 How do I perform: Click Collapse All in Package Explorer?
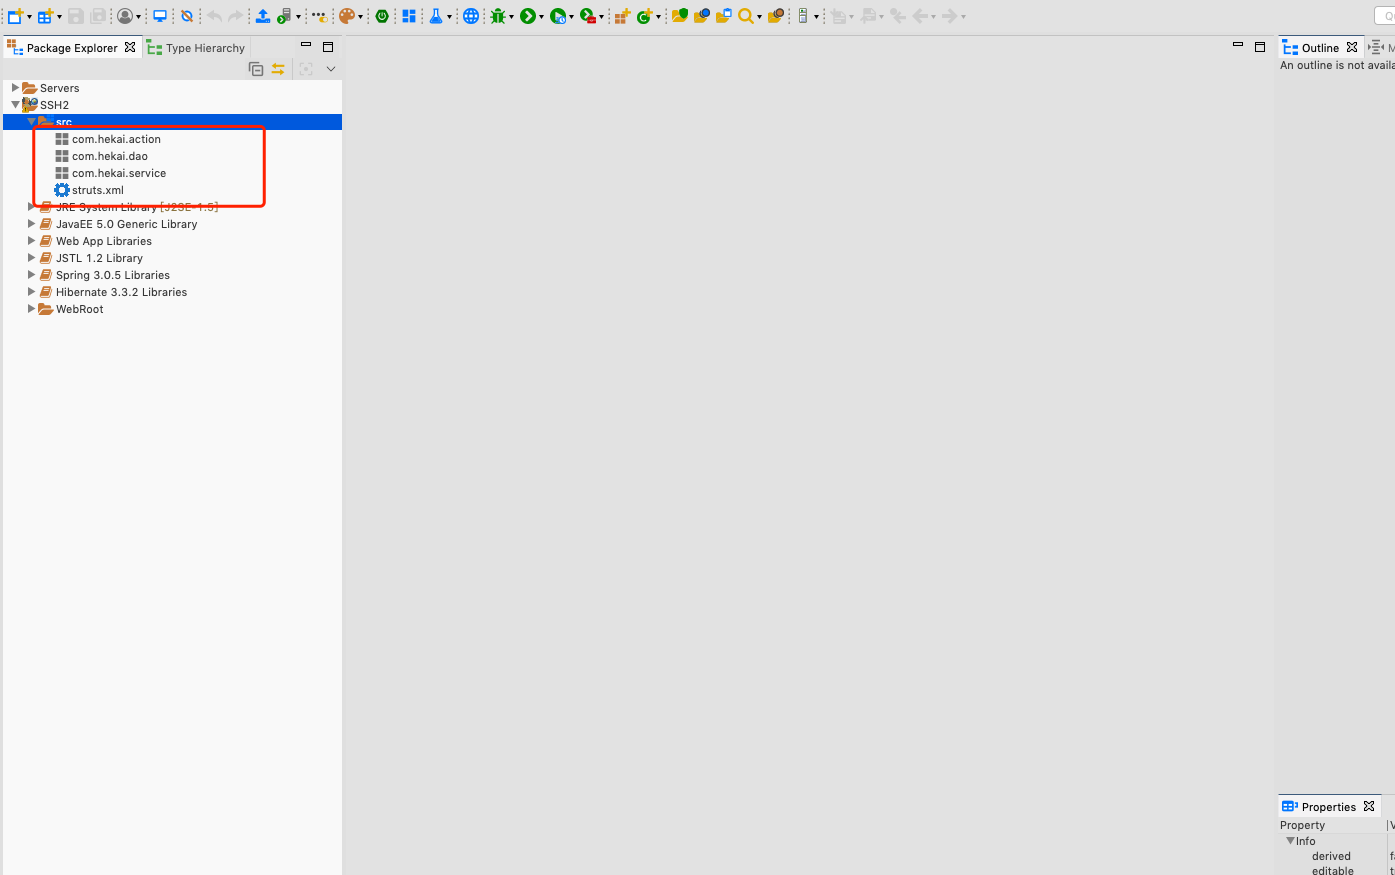pyautogui.click(x=256, y=69)
